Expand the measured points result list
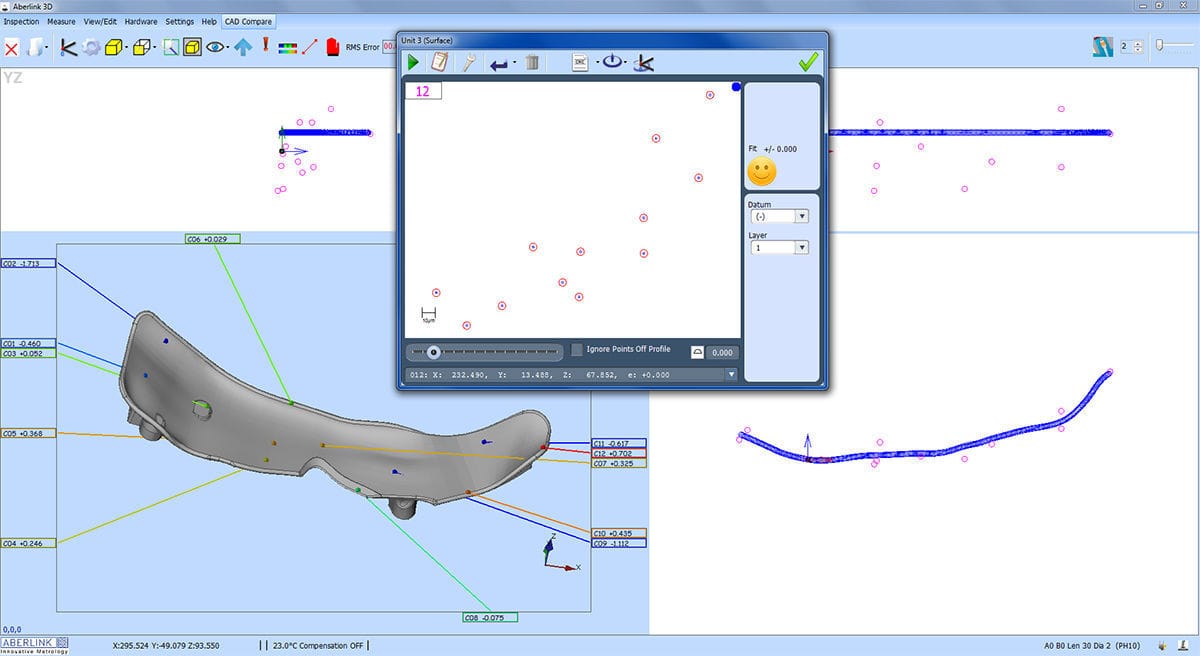 click(x=732, y=374)
